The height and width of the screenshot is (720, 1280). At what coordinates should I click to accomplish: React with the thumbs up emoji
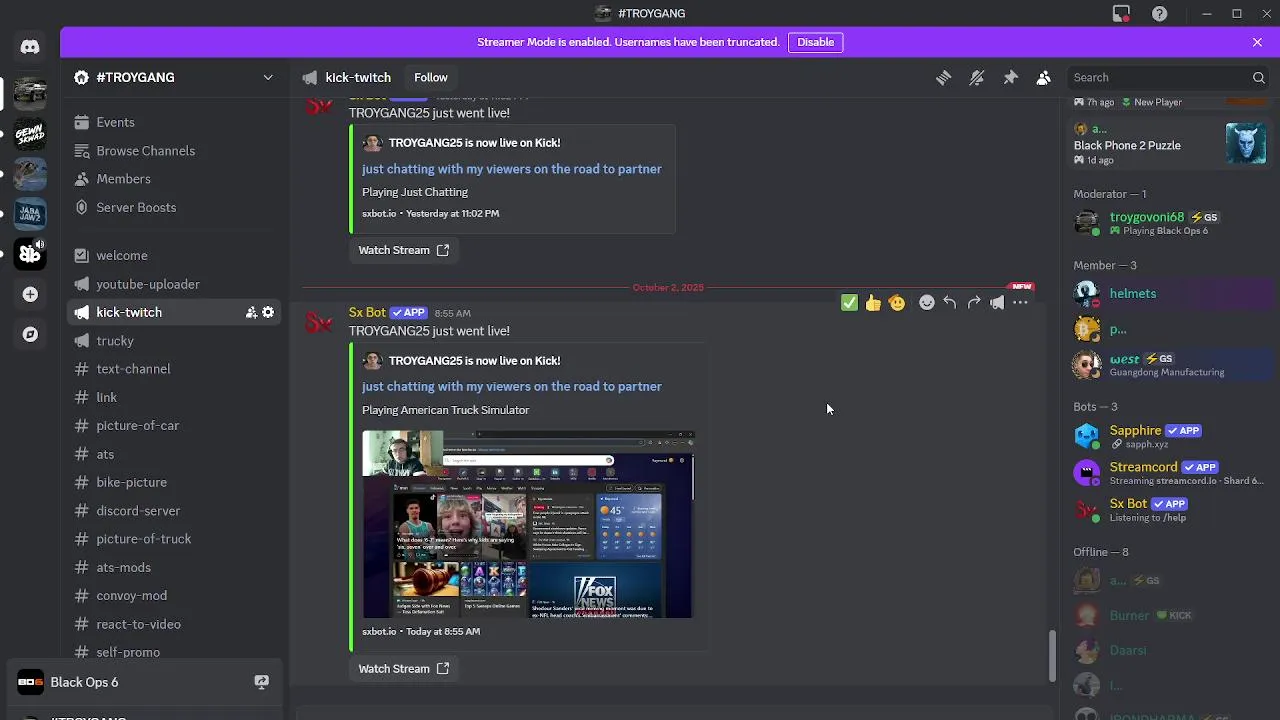tap(873, 302)
